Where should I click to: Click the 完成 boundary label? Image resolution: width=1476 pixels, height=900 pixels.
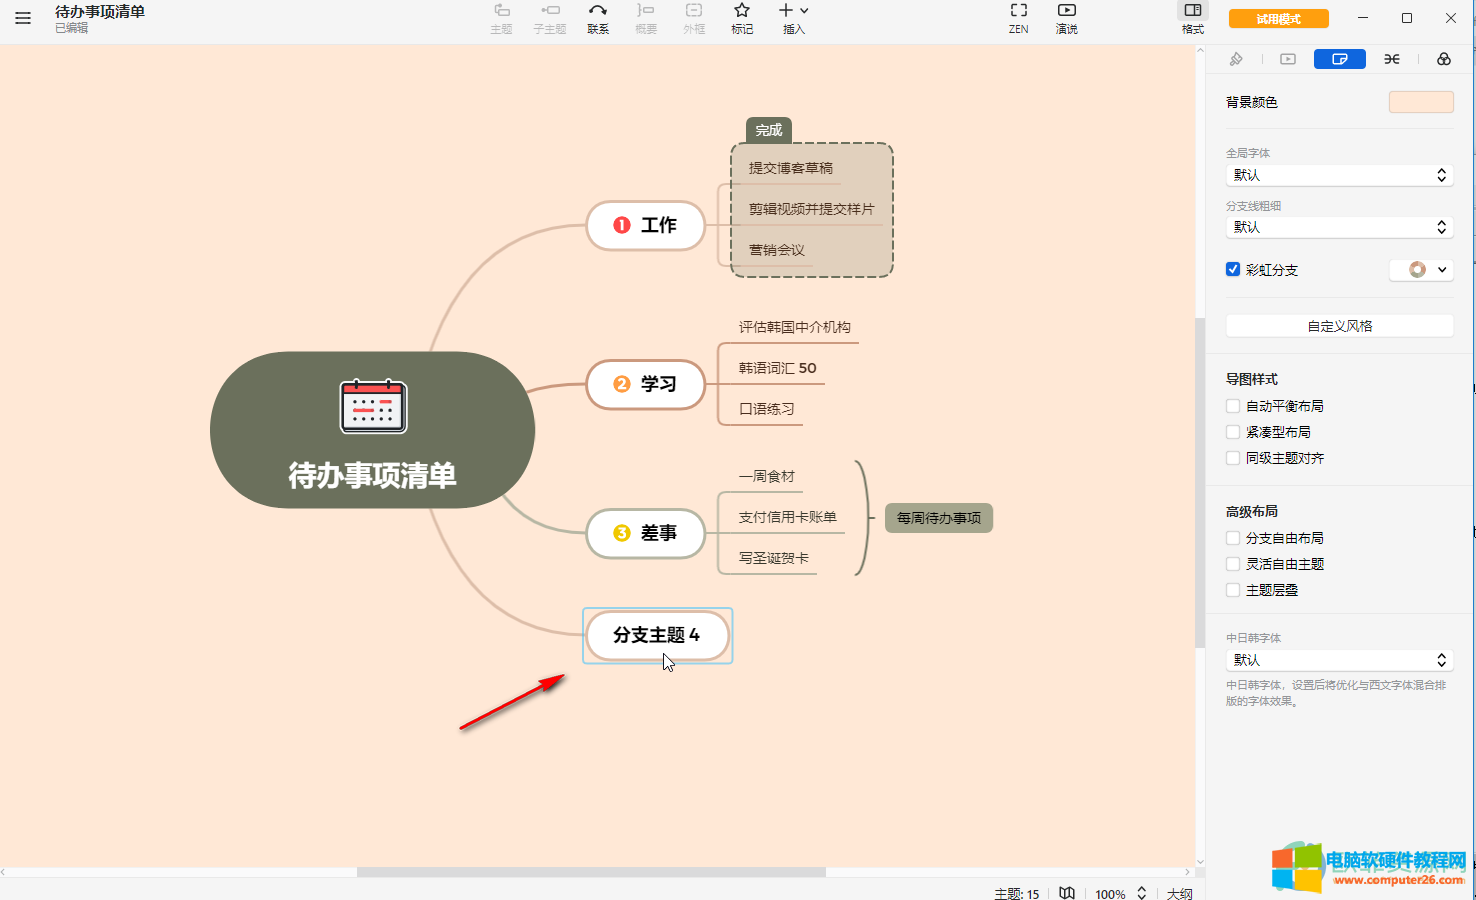[x=769, y=130]
